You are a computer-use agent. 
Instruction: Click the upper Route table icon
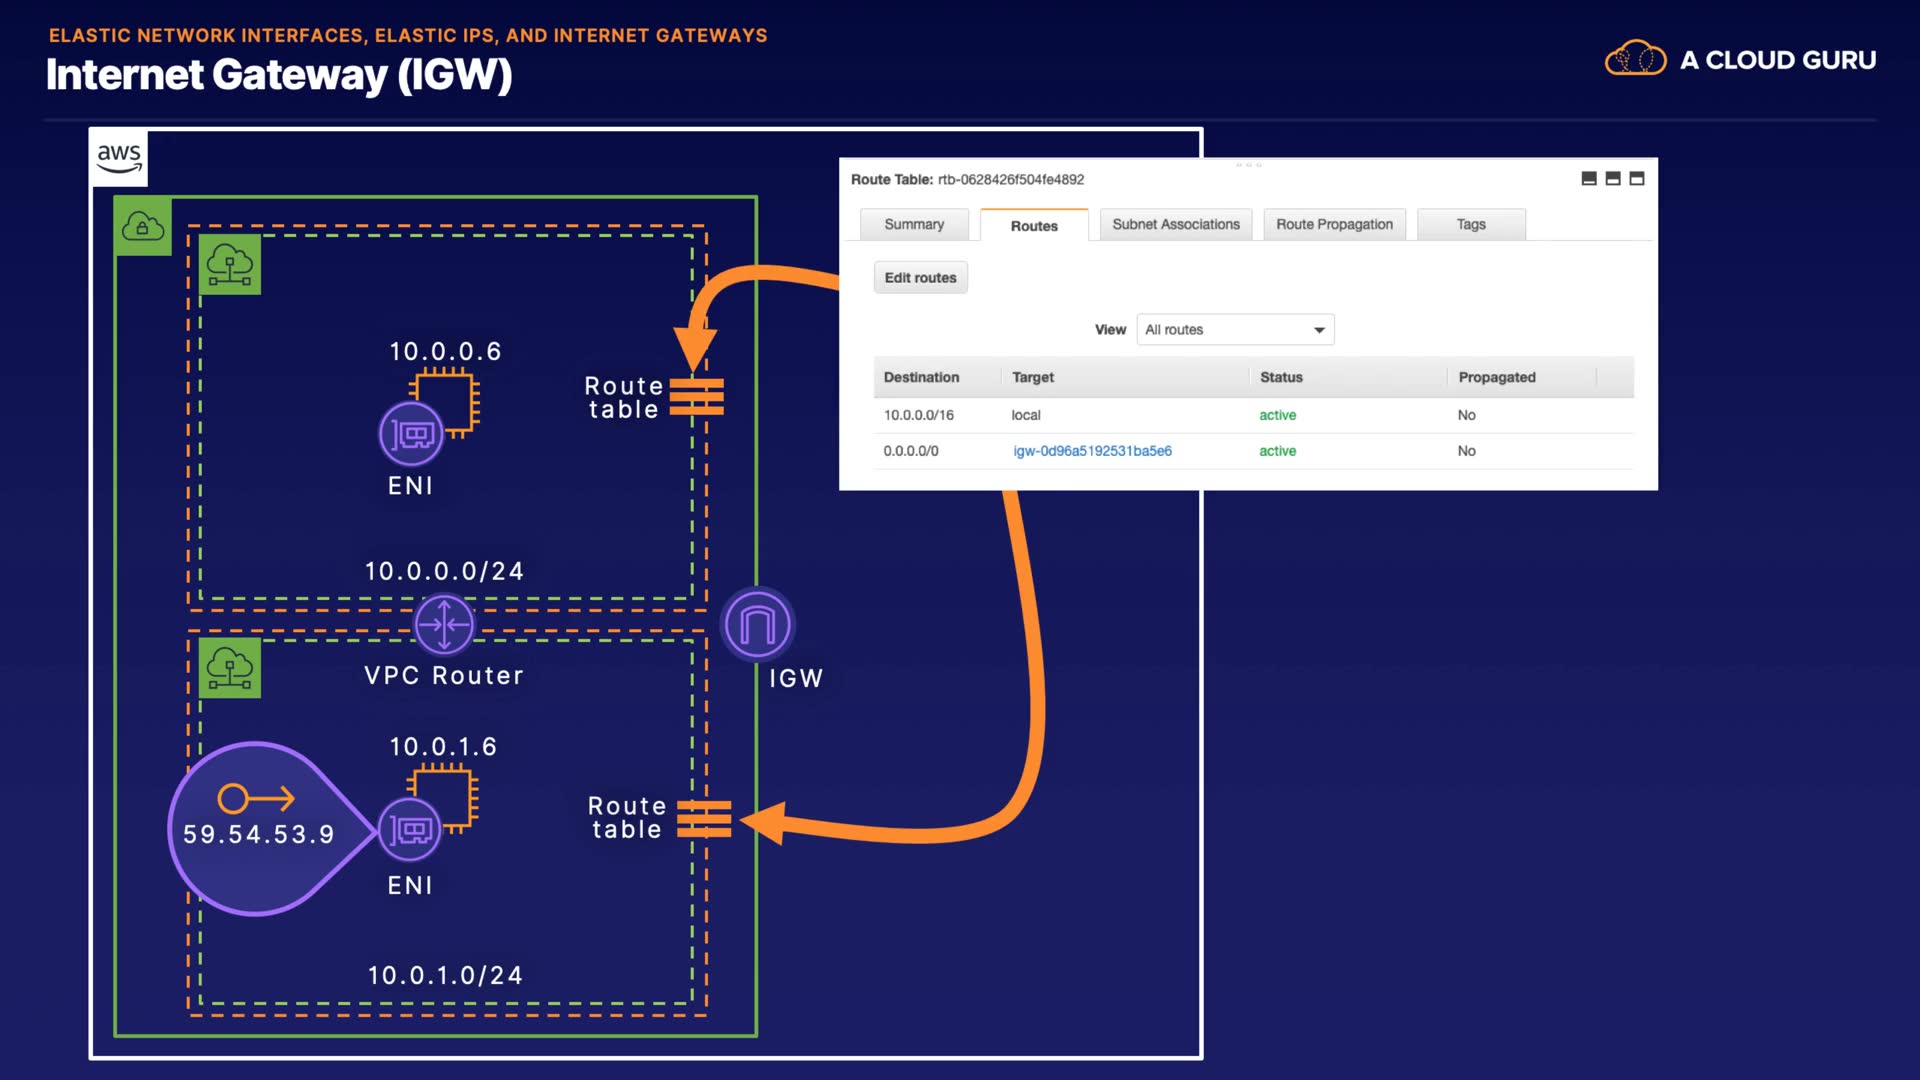pyautogui.click(x=696, y=397)
